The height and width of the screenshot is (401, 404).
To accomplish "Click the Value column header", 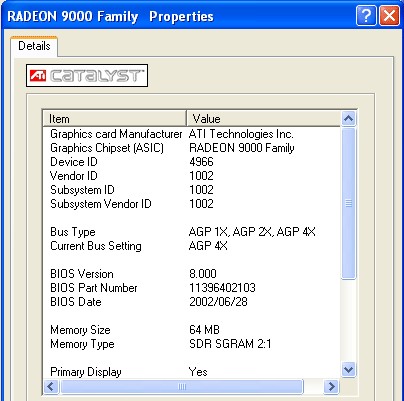I will [x=263, y=119].
